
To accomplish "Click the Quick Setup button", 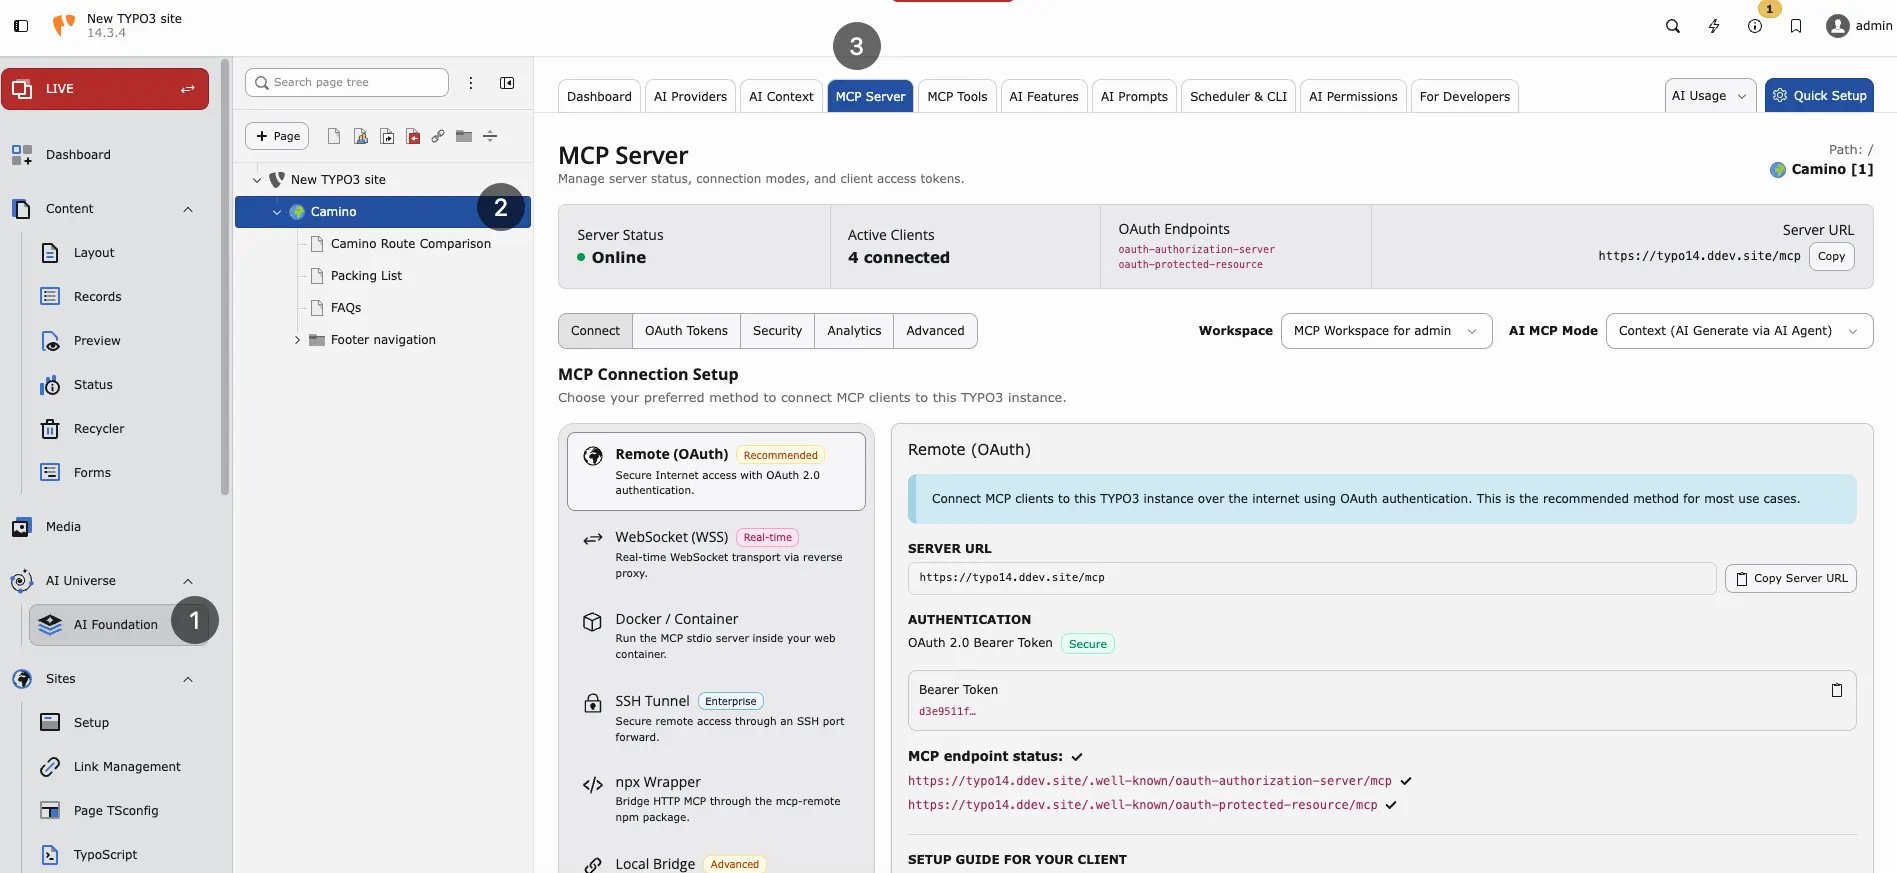I will click(x=1819, y=96).
